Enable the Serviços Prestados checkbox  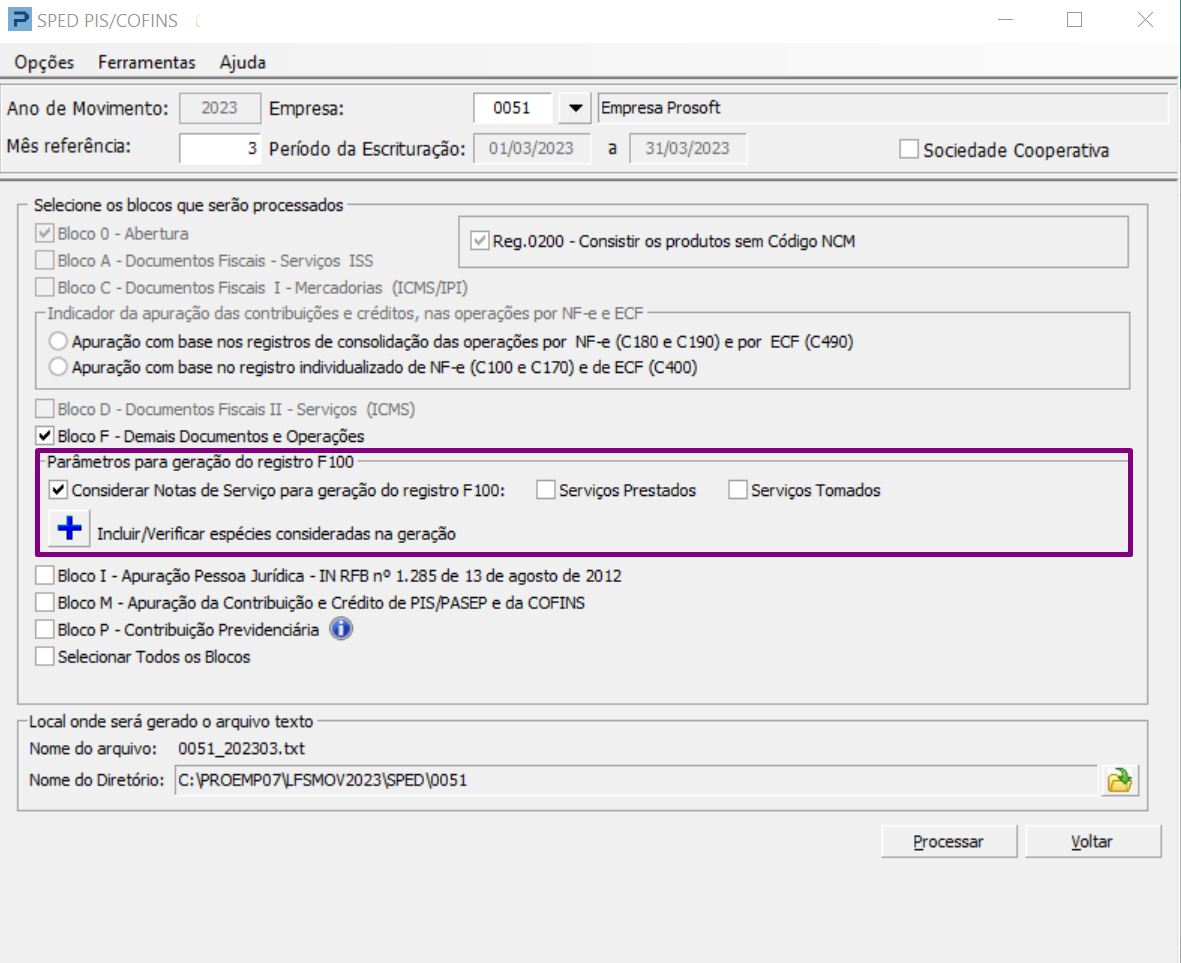coord(545,489)
